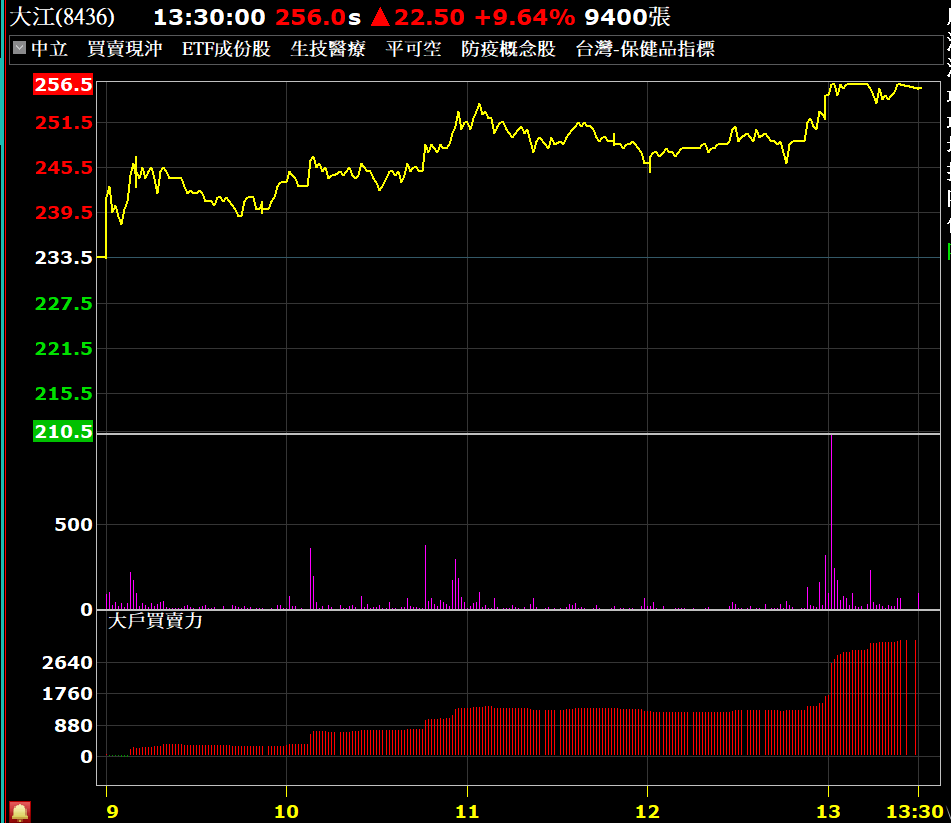Click the stock name 大江(8436)

tap(62, 17)
